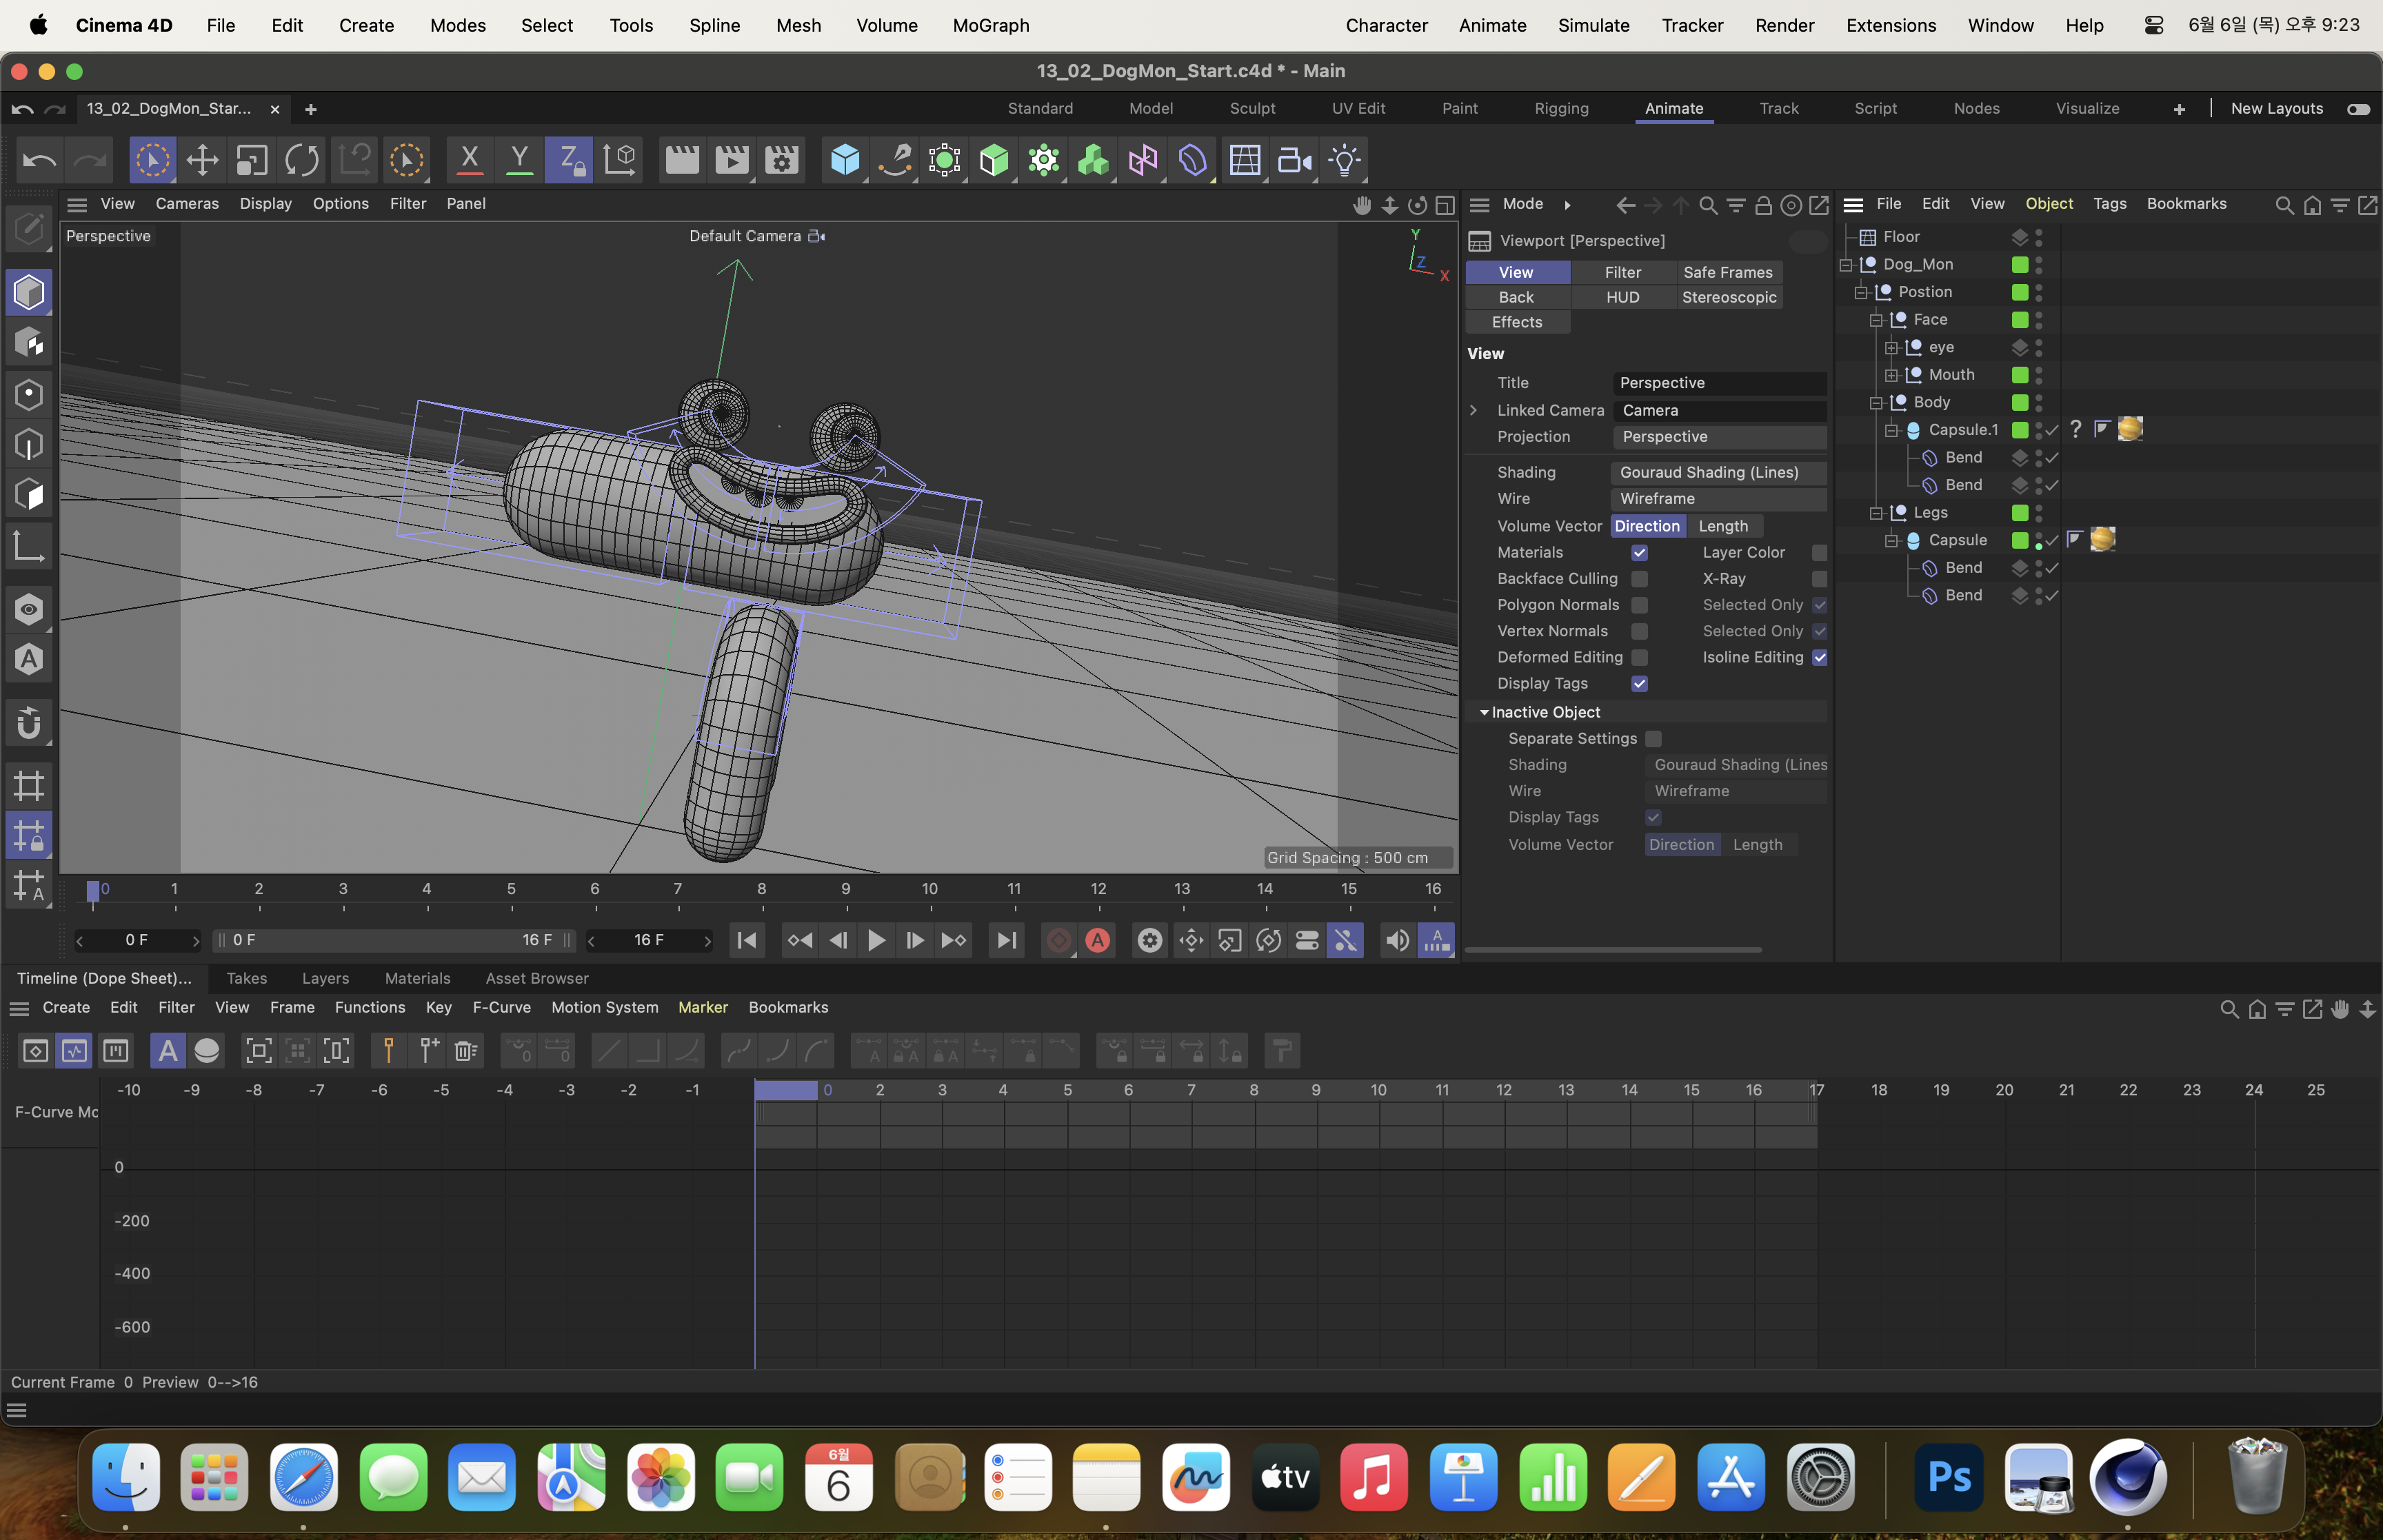Open the F-Curve menu in timeline
The image size is (2383, 1540).
coord(501,1007)
